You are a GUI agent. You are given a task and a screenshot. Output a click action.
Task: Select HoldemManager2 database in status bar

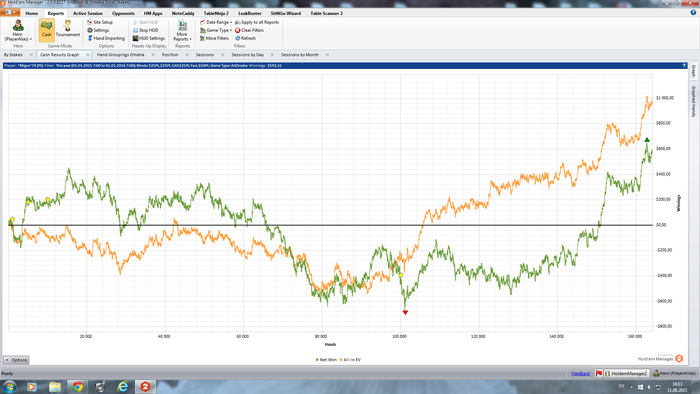click(626, 373)
